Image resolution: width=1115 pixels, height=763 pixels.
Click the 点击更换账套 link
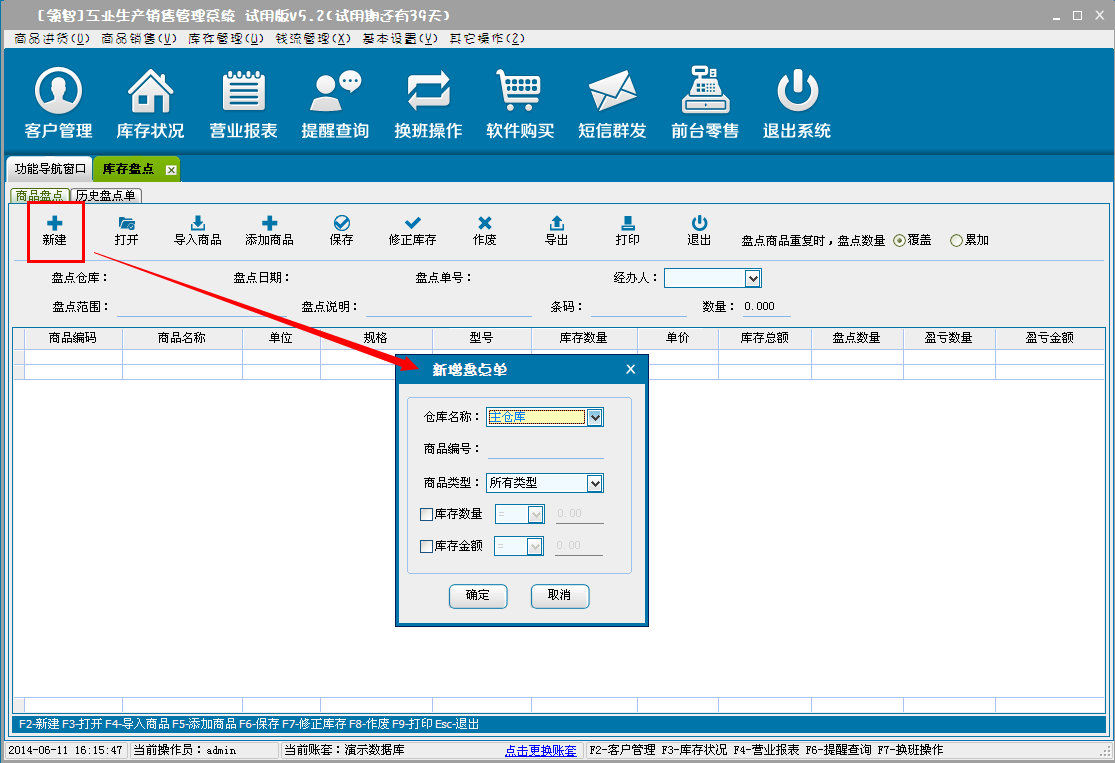pos(541,750)
